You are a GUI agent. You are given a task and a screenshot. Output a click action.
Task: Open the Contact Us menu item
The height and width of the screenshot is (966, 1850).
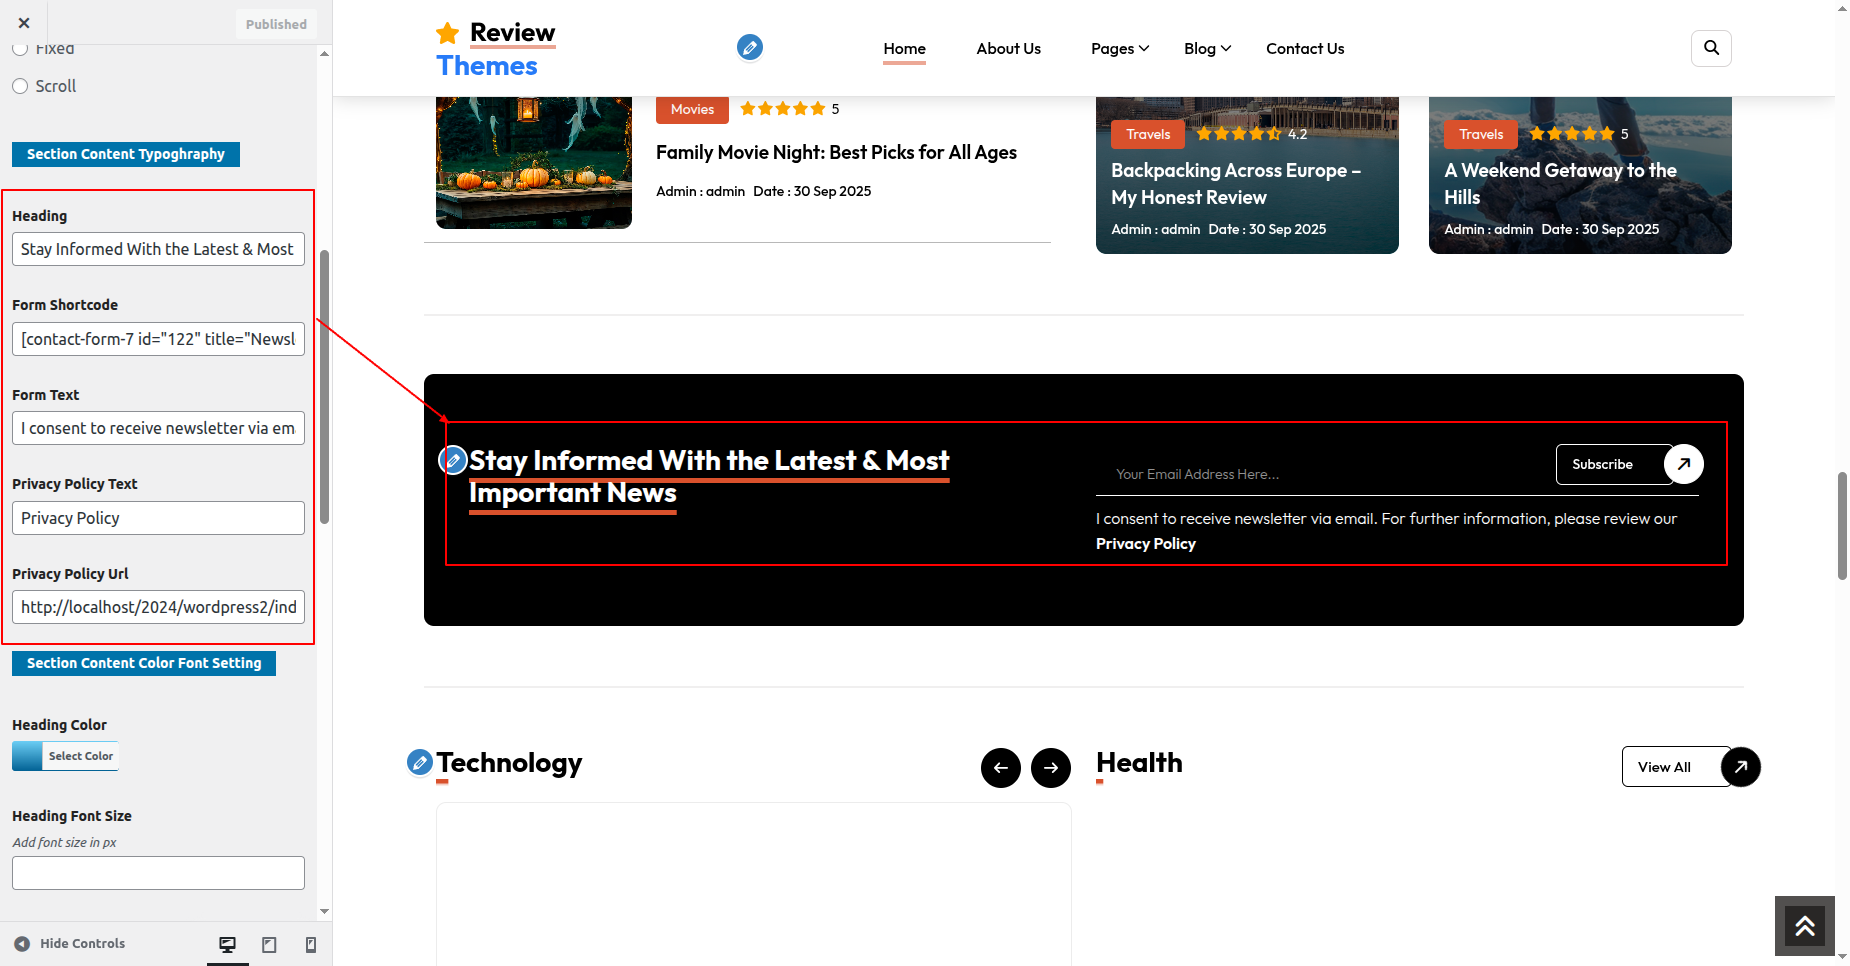pos(1304,49)
